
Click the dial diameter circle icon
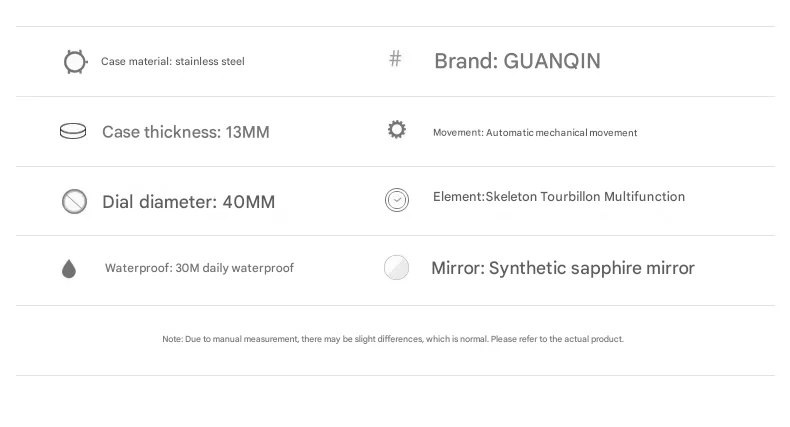75,202
